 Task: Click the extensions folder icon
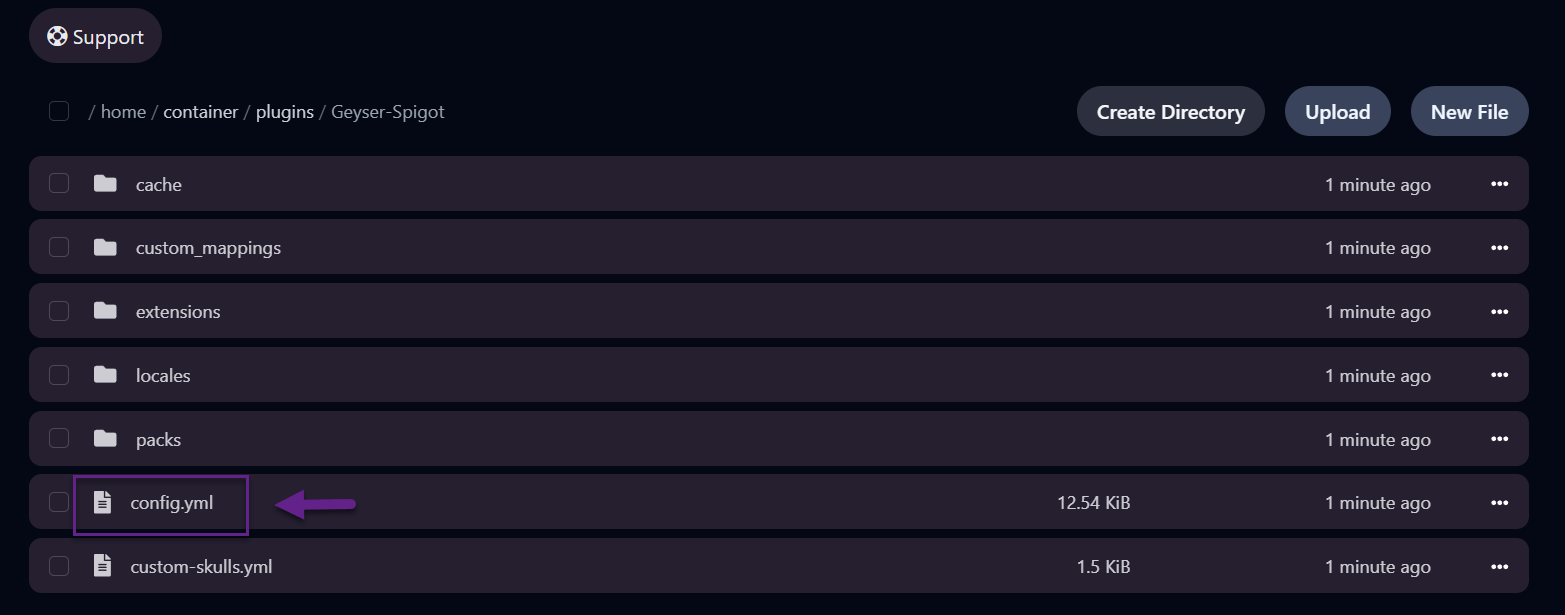pyautogui.click(x=105, y=311)
